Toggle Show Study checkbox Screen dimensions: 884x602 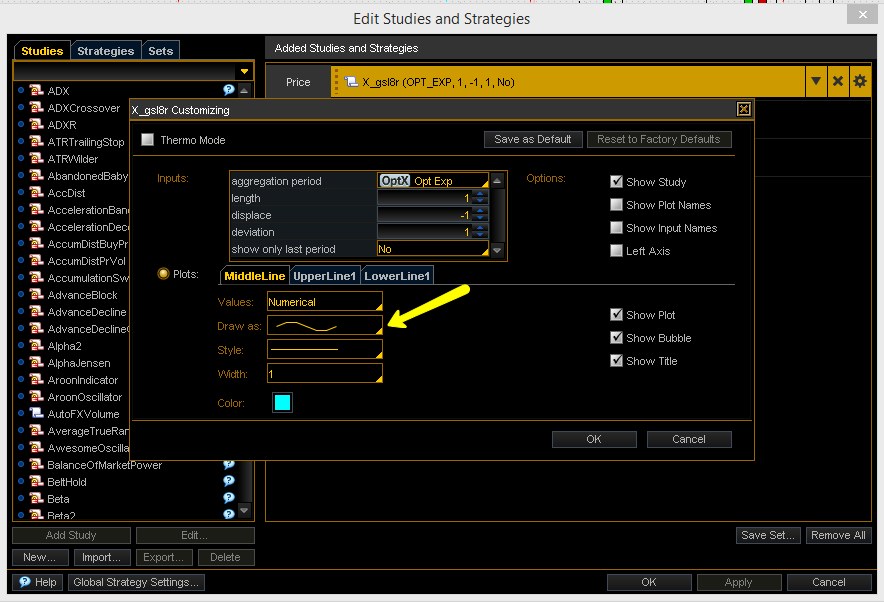tap(616, 182)
